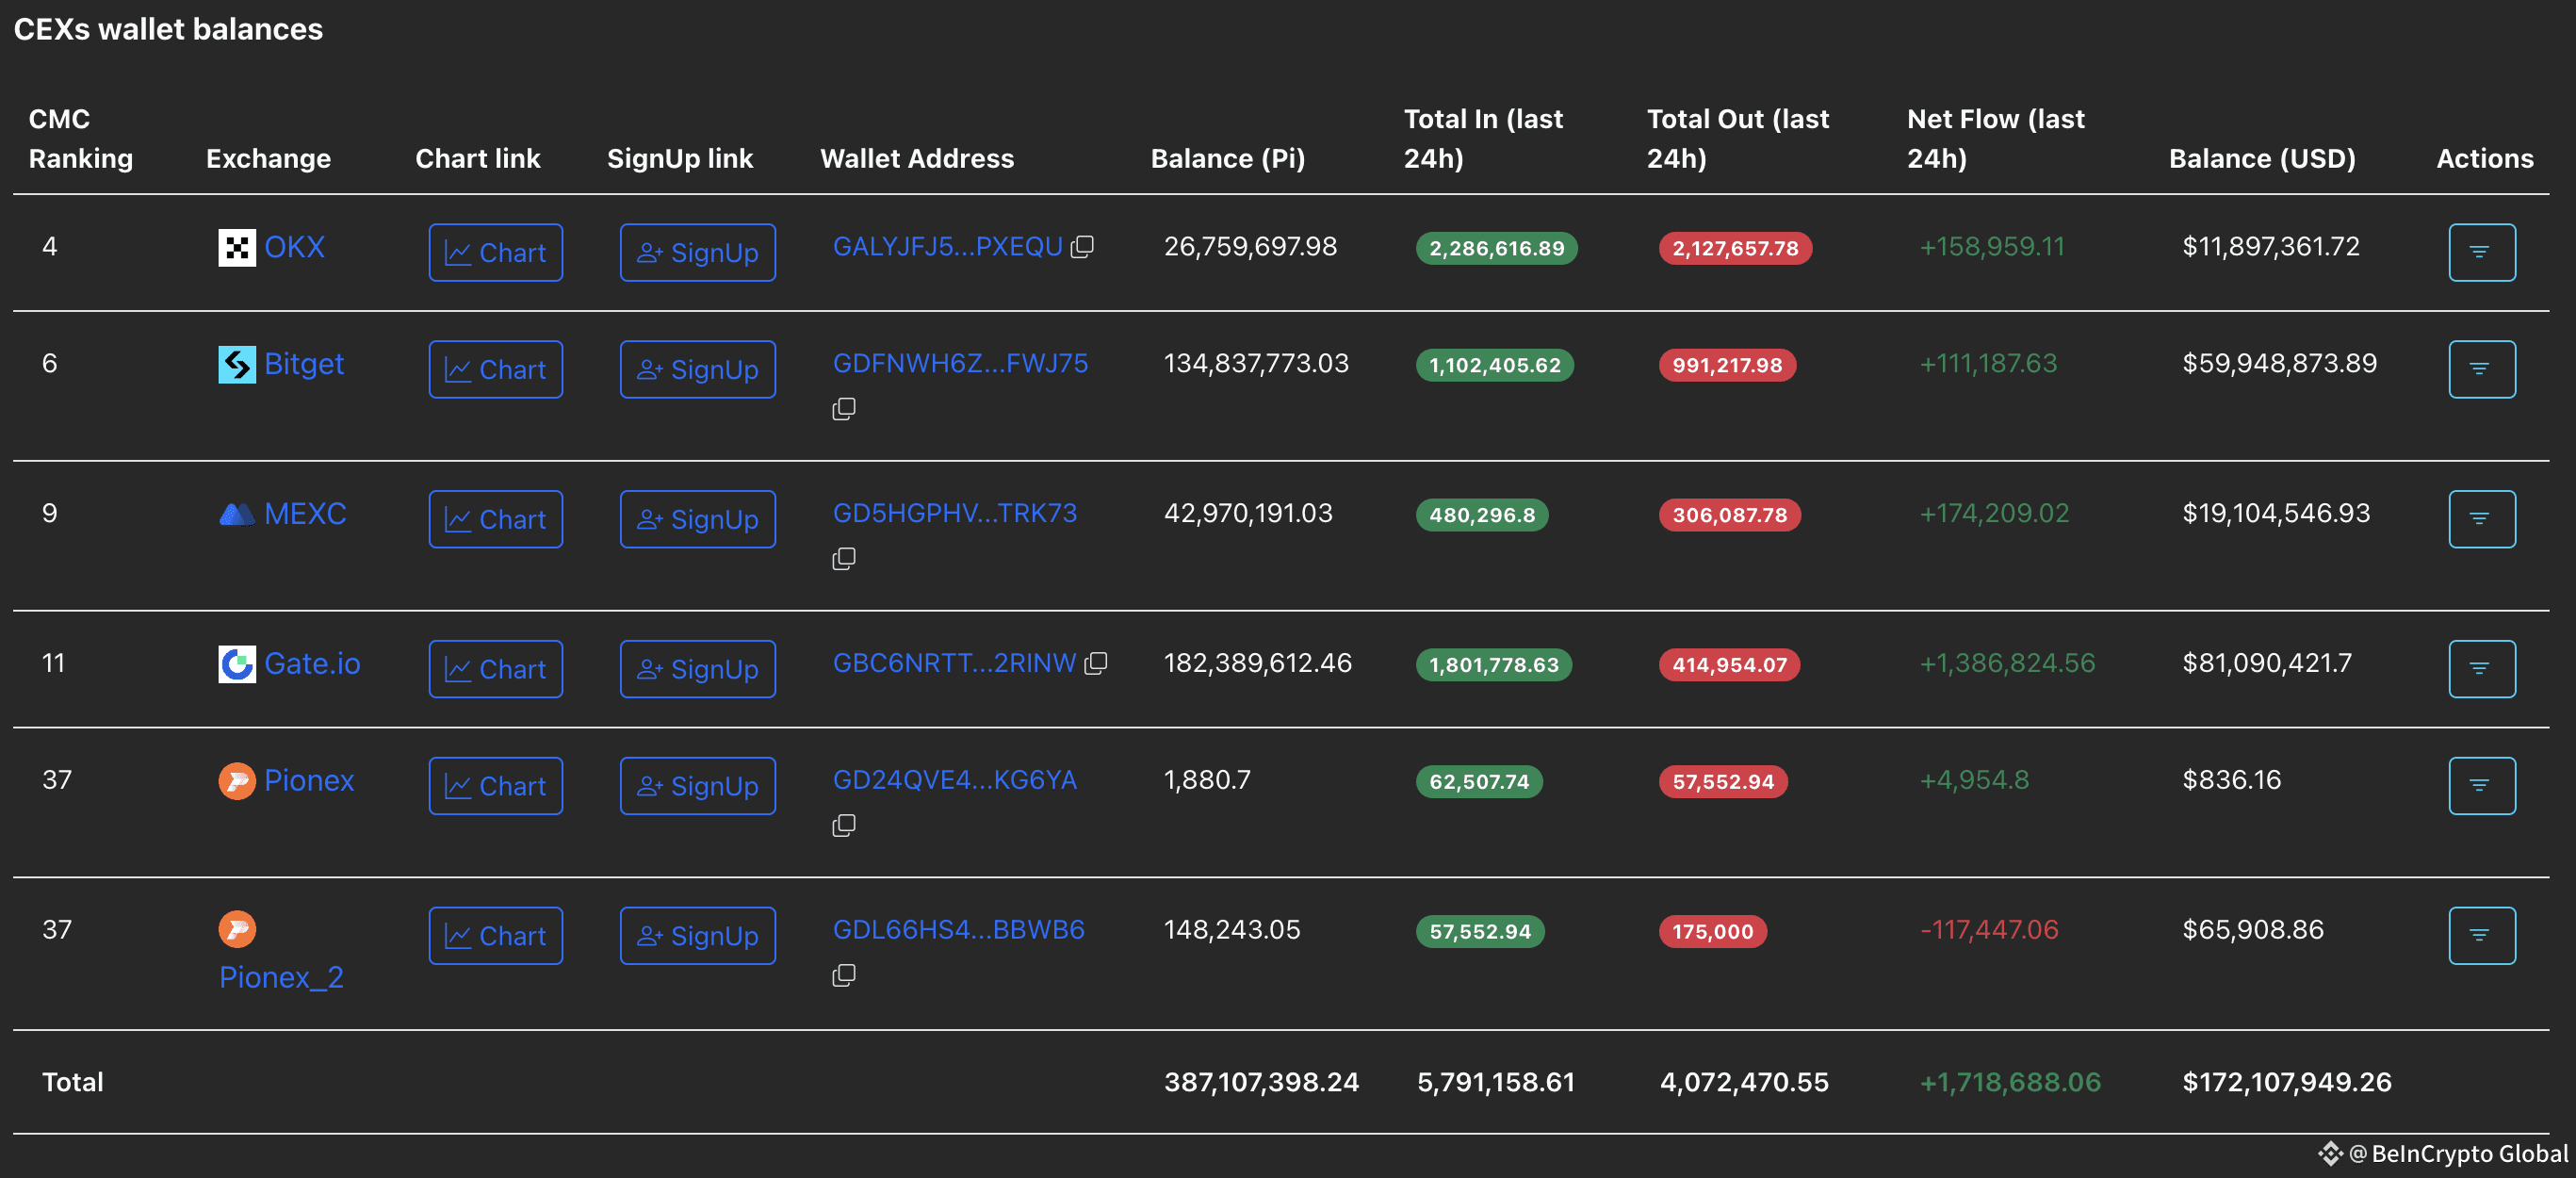Viewport: 2576px width, 1178px height.
Task: Open the Bitget Chart link
Action: pyautogui.click(x=496, y=369)
